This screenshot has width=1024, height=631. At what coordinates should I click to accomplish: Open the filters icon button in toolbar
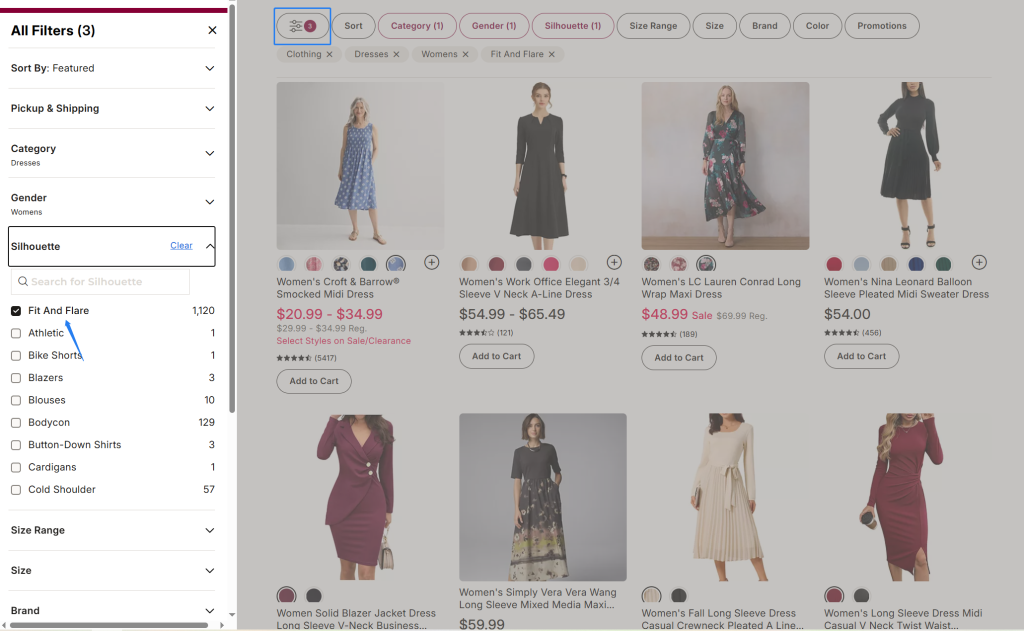(x=302, y=26)
